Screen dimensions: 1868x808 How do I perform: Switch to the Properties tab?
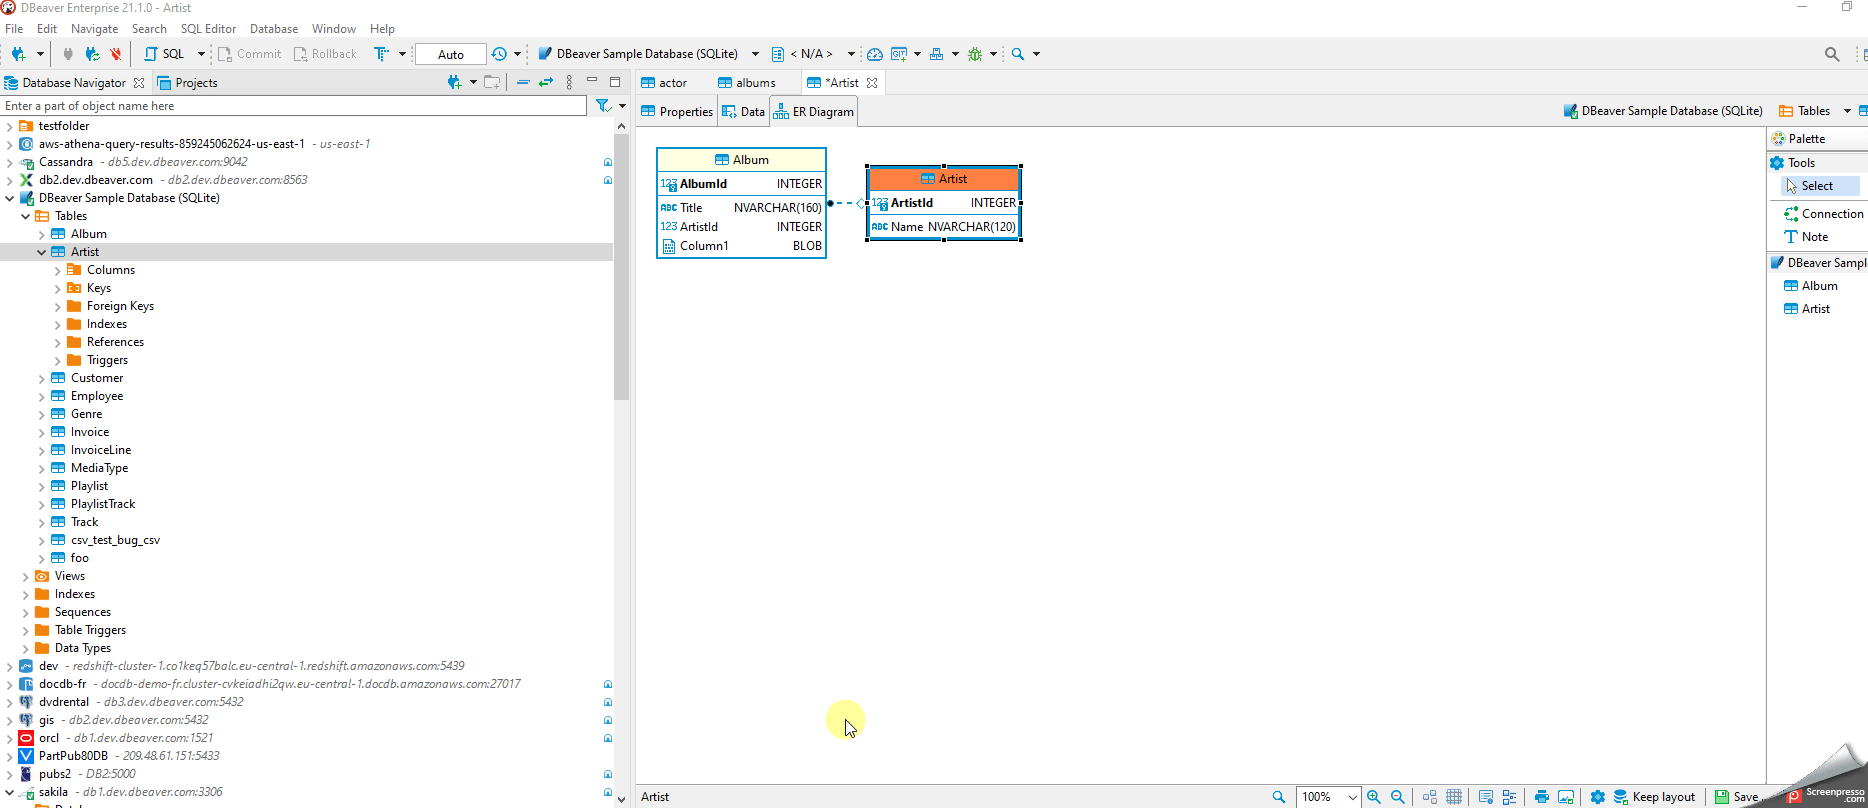point(677,112)
